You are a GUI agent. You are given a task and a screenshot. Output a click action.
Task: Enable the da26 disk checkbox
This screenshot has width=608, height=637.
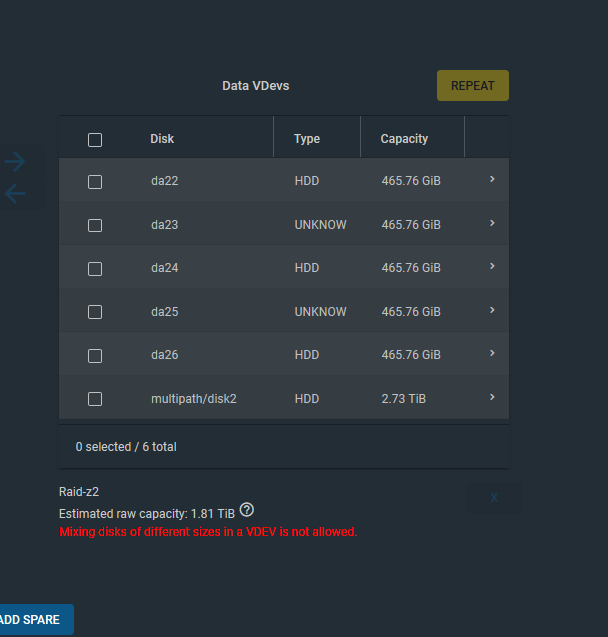[x=95, y=355]
